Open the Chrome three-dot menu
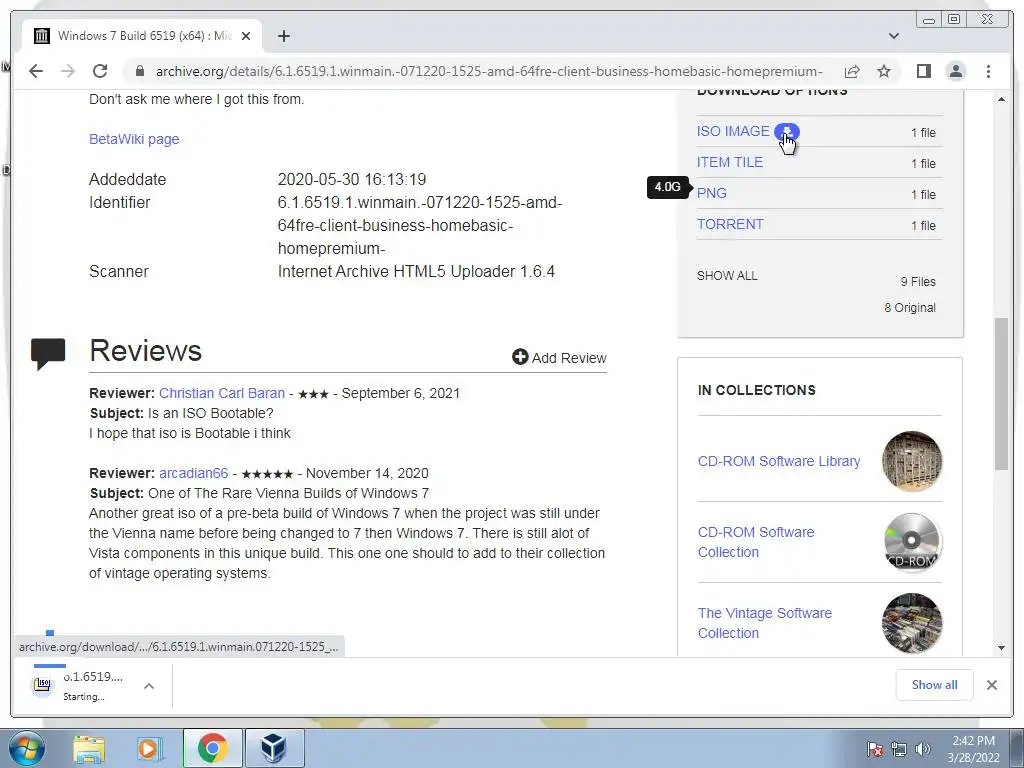1024x768 pixels. (x=988, y=71)
